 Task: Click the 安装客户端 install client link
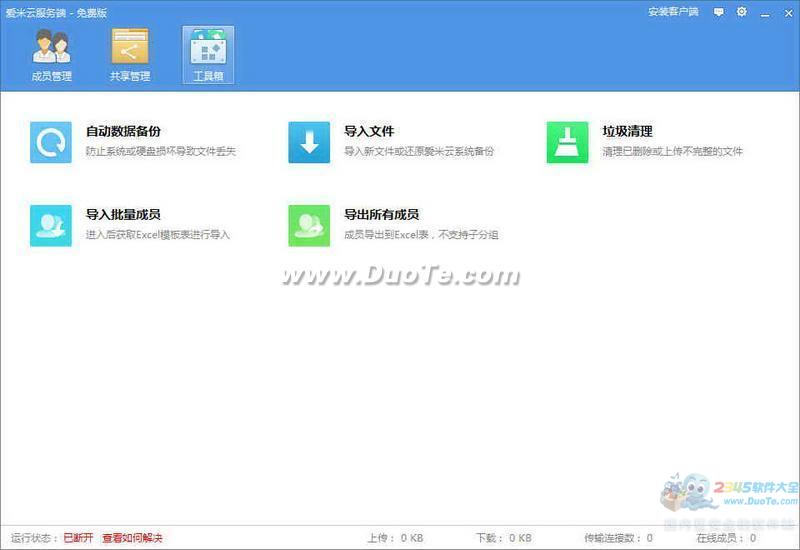(673, 12)
